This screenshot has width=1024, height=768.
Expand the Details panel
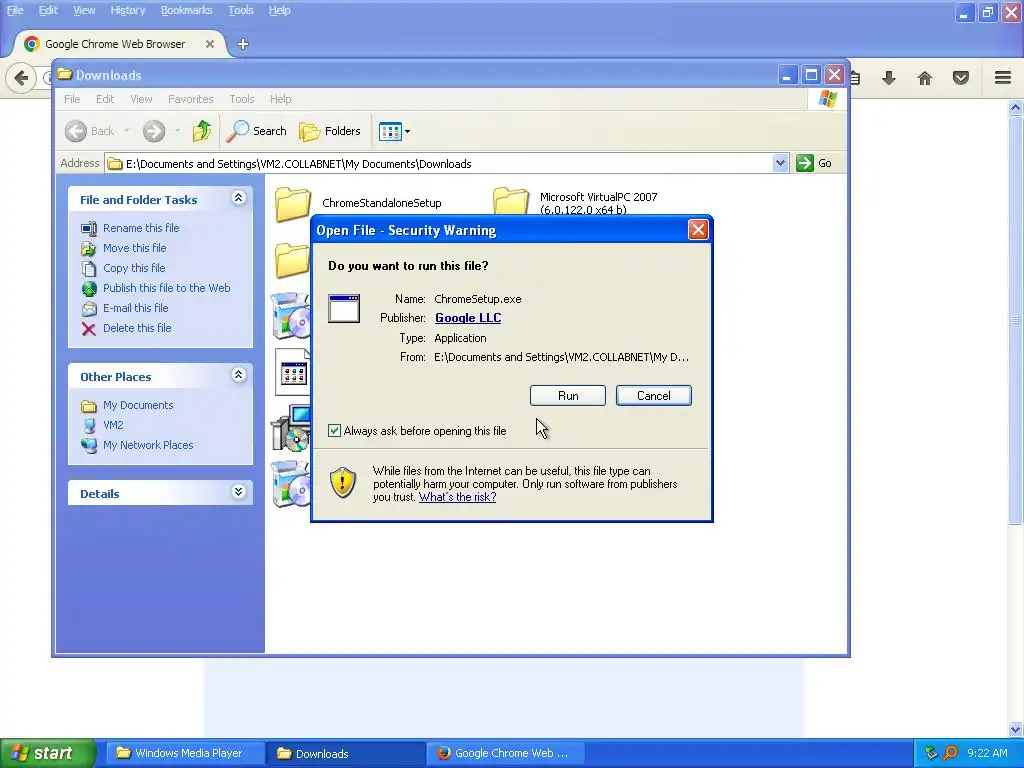[x=238, y=492]
